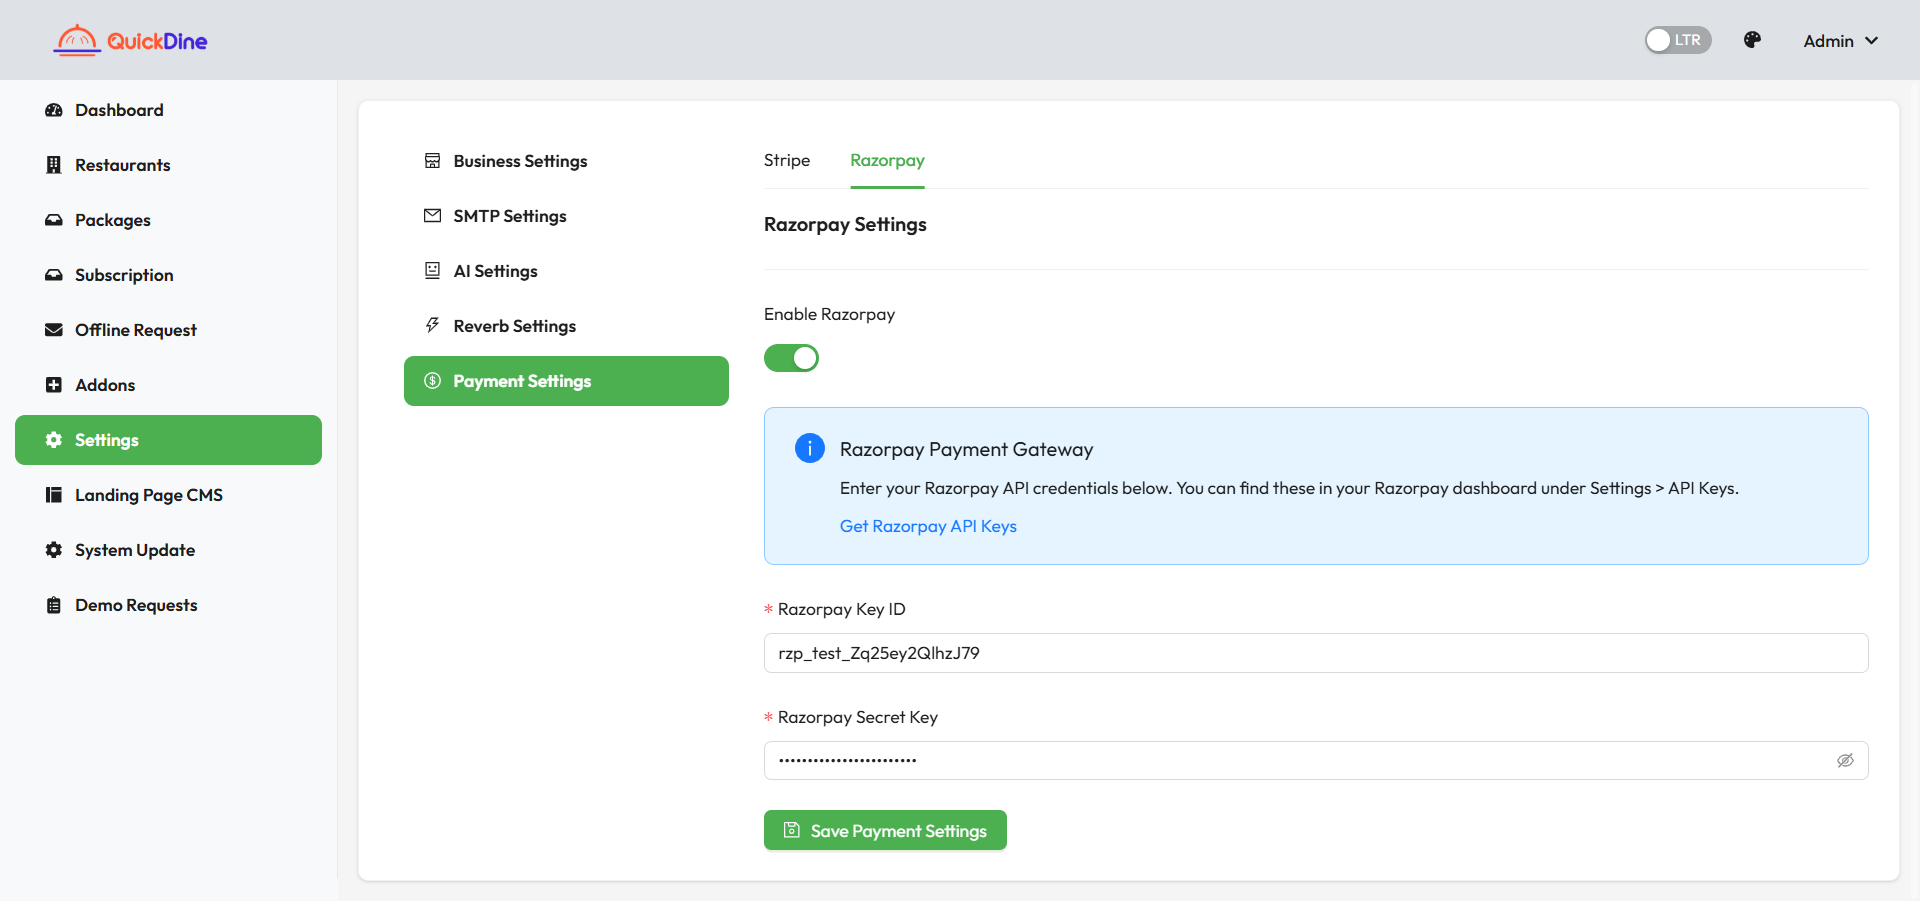The image size is (1920, 901).
Task: Click the Razorpay Secret Key input field
Action: pyautogui.click(x=1316, y=760)
